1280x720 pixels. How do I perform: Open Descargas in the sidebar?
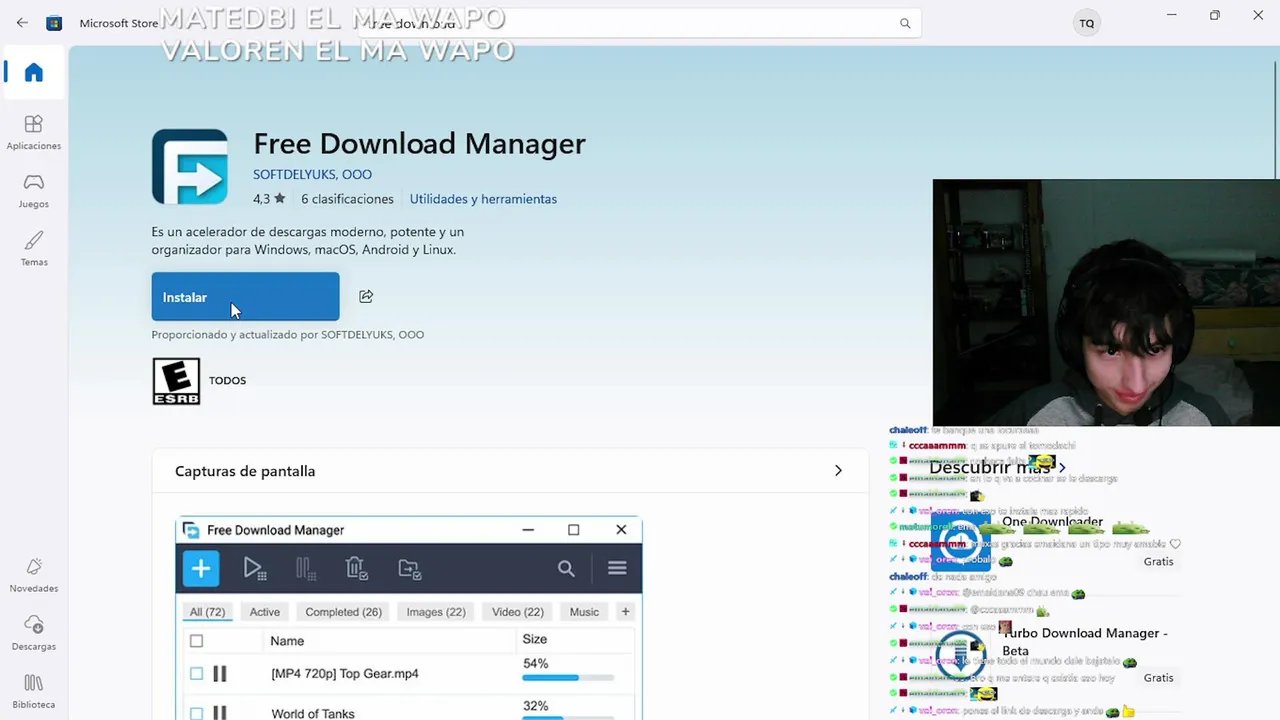[34, 633]
